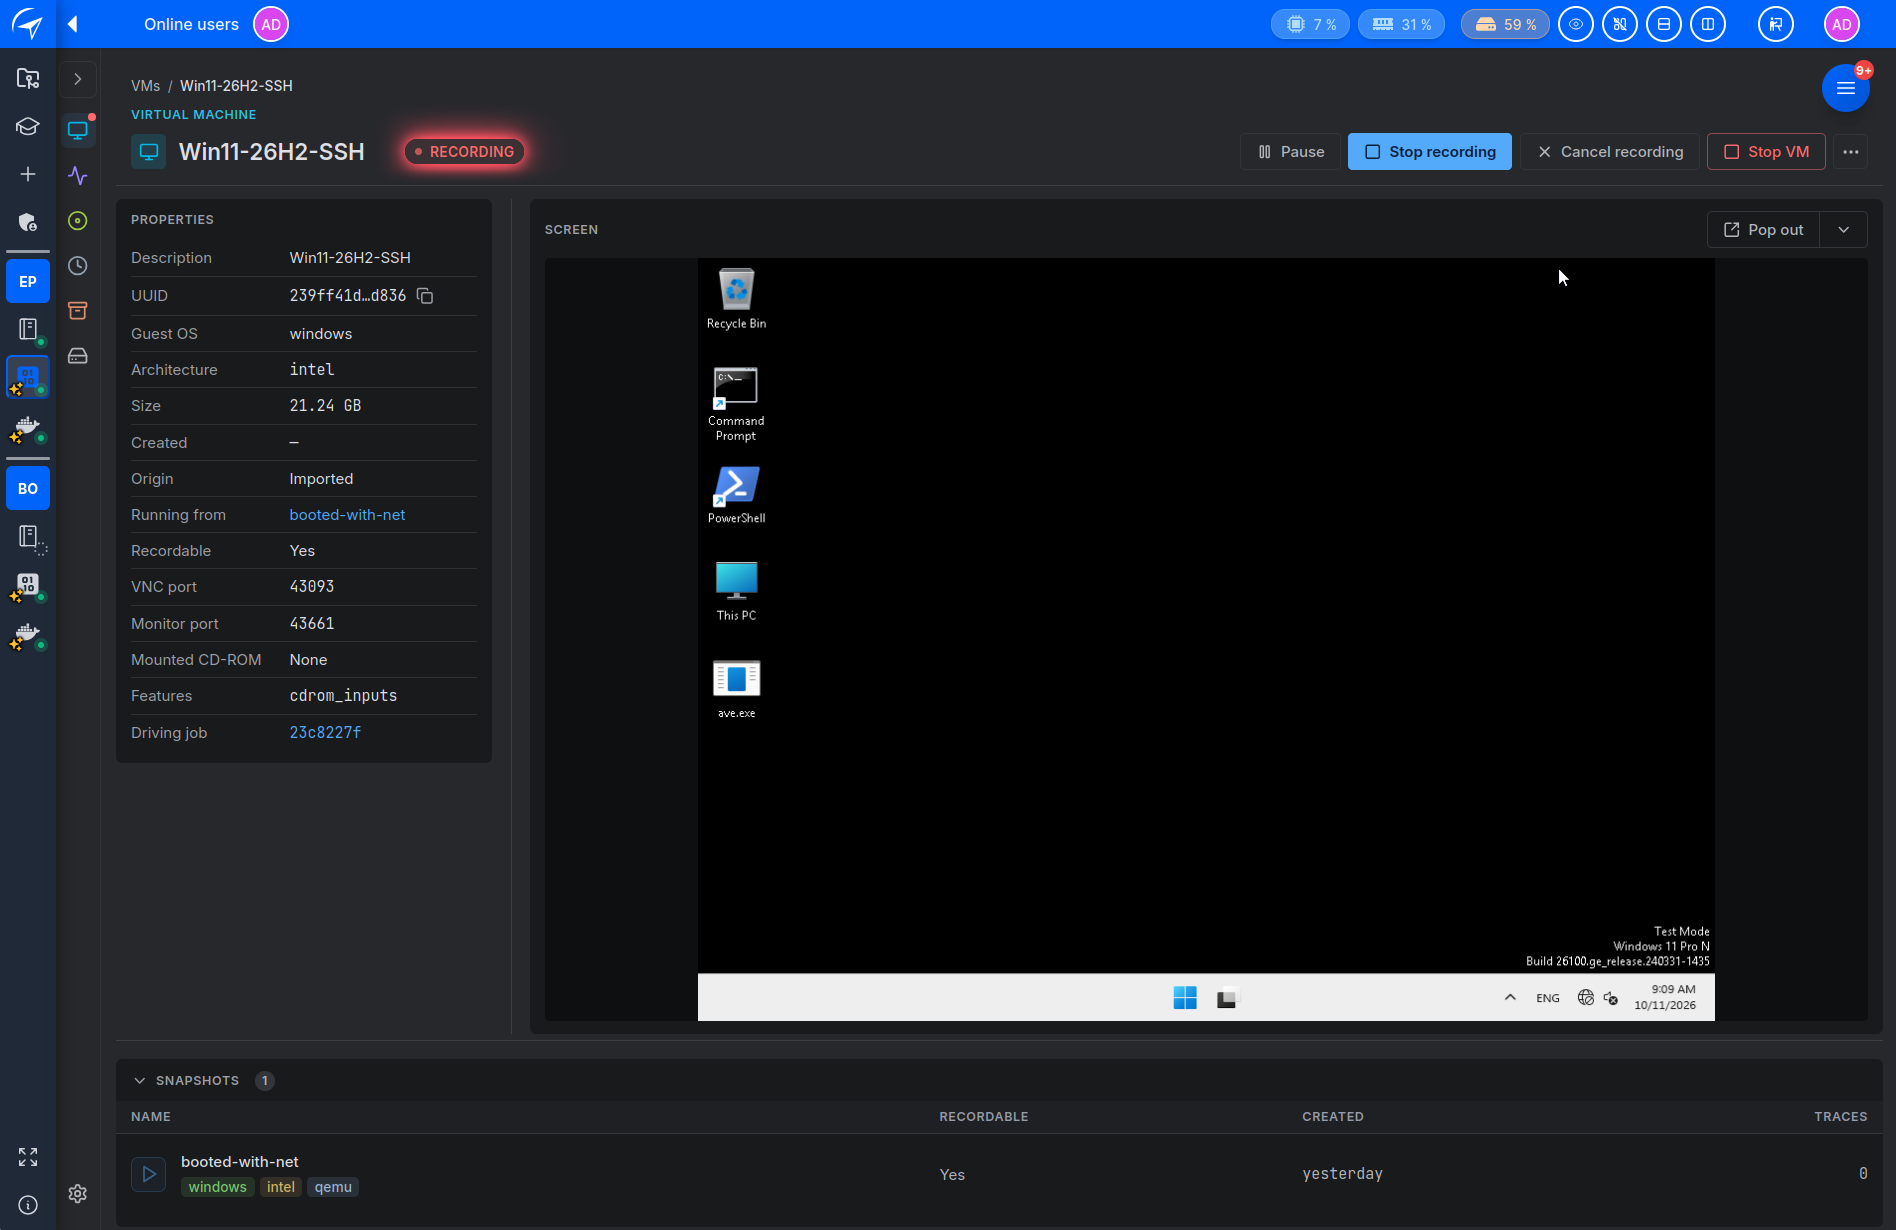Open the floating hamburger menu button
1896x1230 pixels.
coord(1846,88)
